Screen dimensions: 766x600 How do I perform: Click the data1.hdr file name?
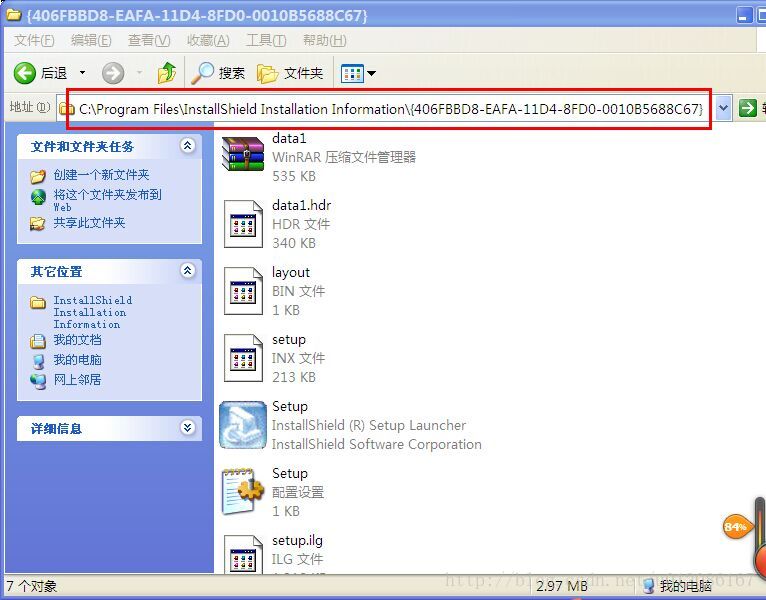point(301,205)
